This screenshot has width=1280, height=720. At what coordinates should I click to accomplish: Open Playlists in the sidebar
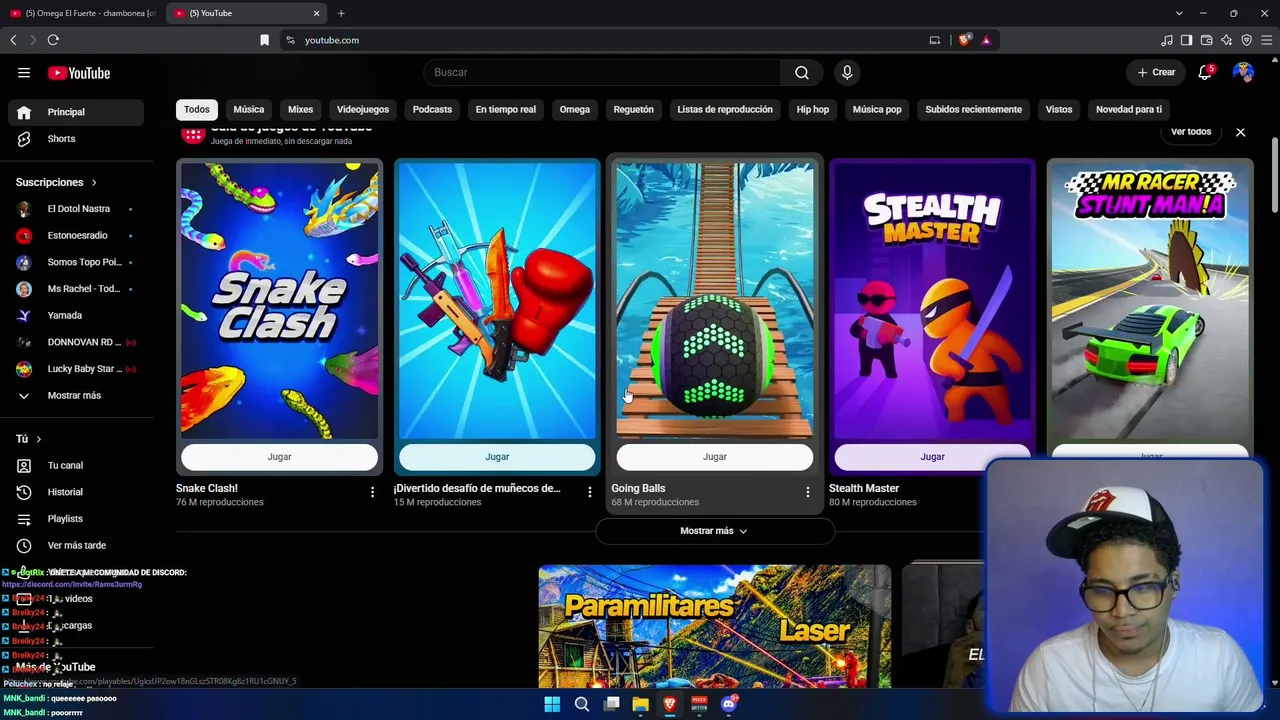click(76, 519)
